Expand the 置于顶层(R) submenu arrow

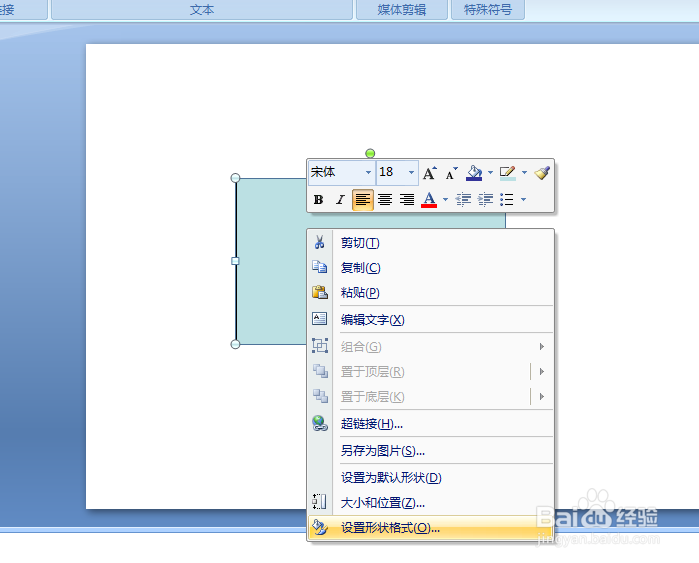coord(542,371)
